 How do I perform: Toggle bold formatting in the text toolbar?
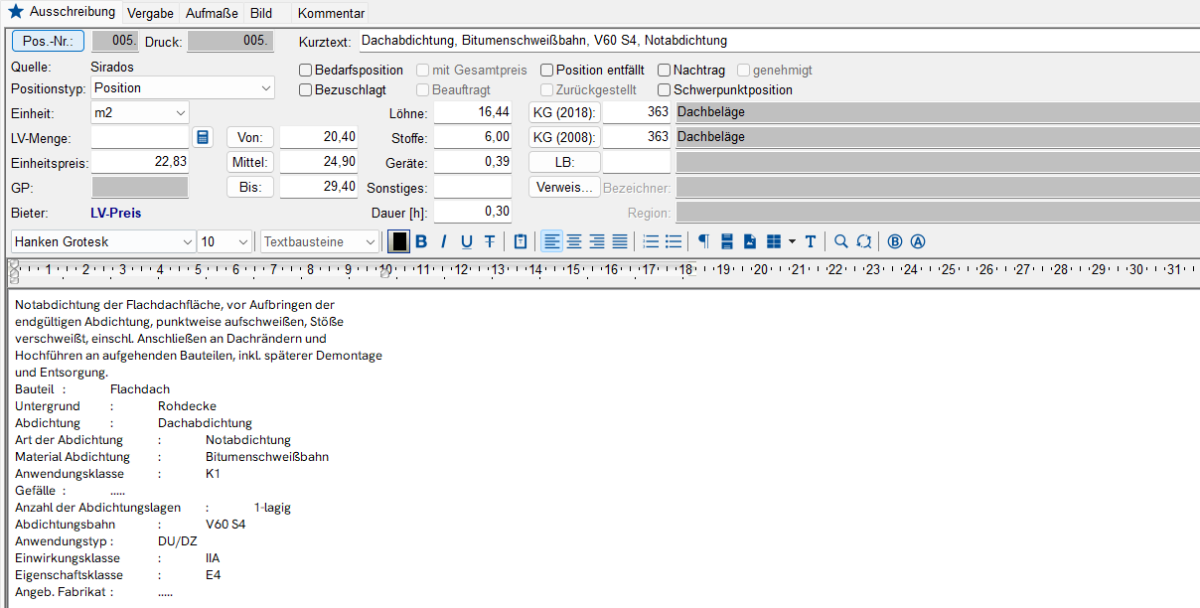pyautogui.click(x=421, y=241)
